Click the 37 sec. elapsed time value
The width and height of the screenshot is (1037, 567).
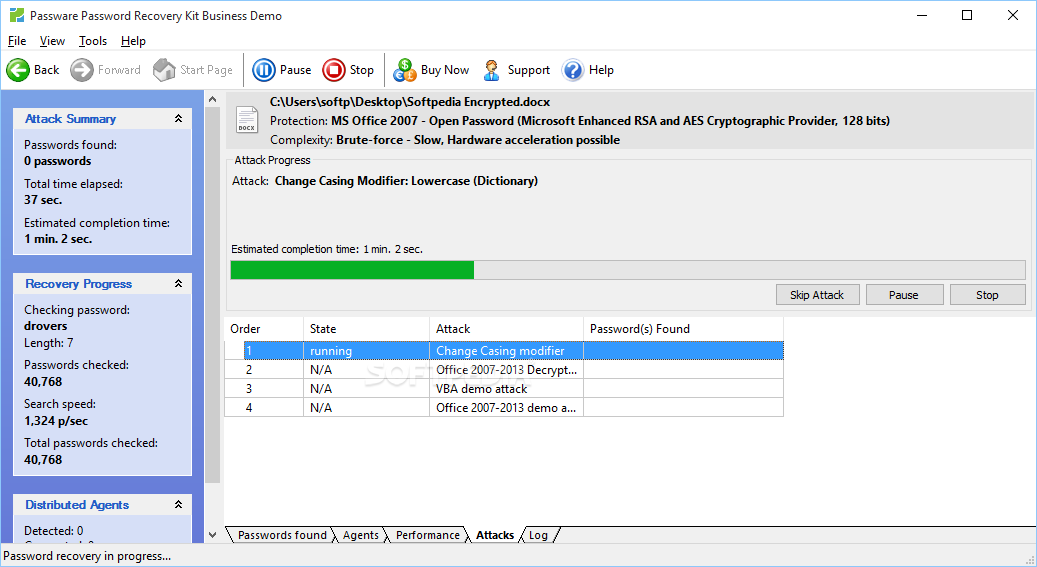(x=43, y=200)
